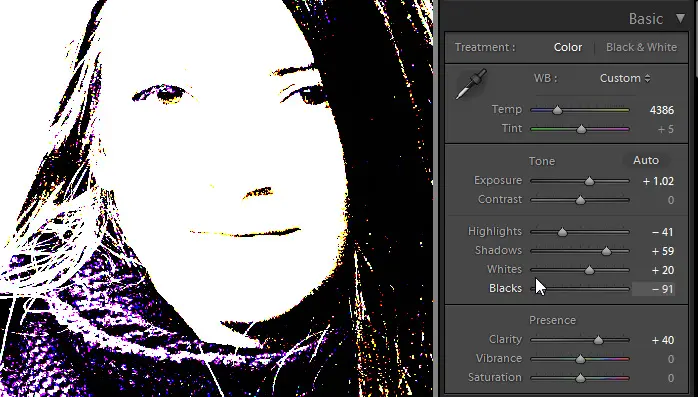Click the Tone section label
The image size is (698, 397).
[542, 161]
